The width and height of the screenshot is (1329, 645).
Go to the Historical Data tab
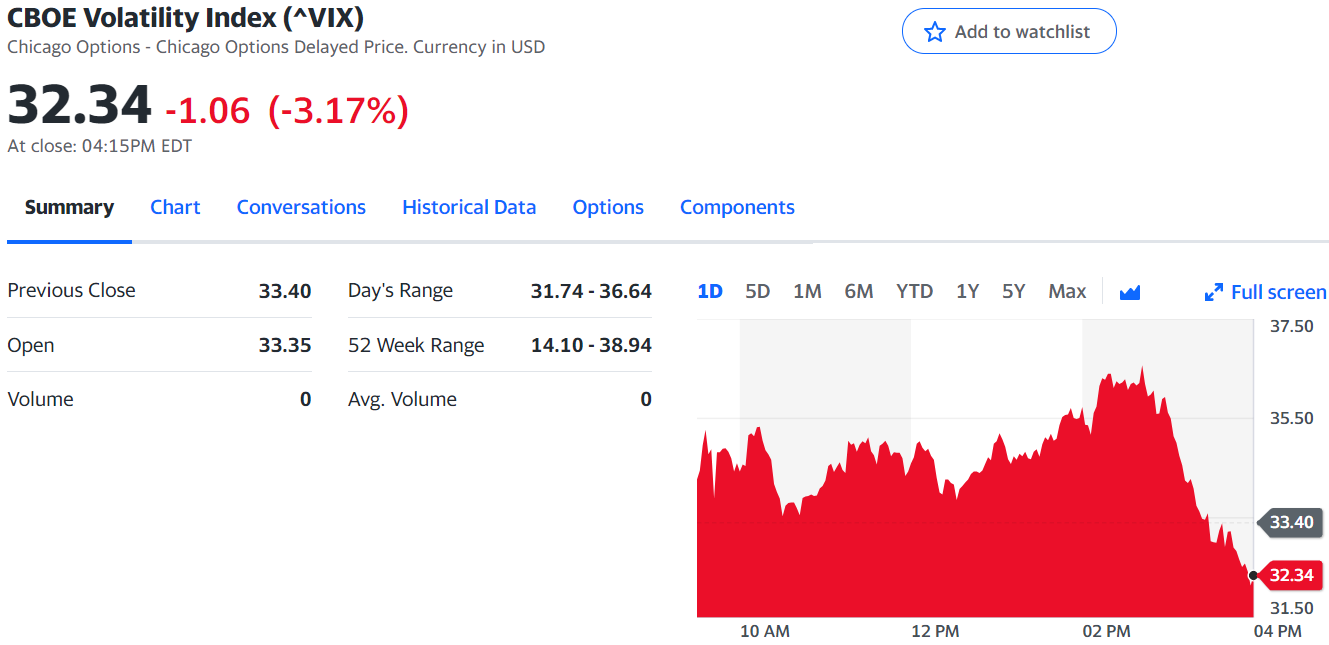[469, 207]
